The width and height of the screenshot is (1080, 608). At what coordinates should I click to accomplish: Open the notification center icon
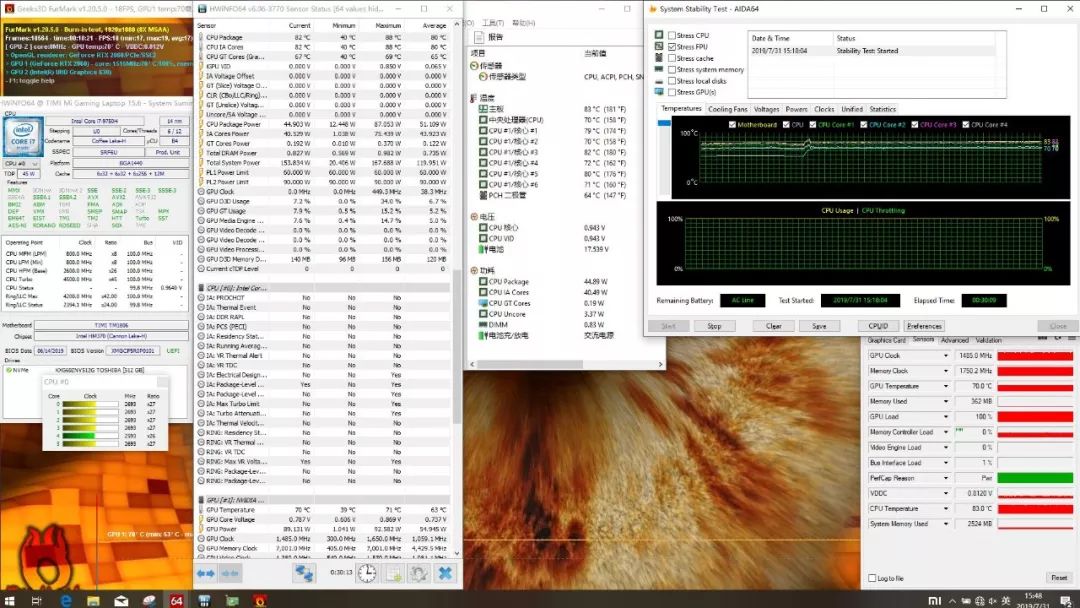[x=1066, y=601]
